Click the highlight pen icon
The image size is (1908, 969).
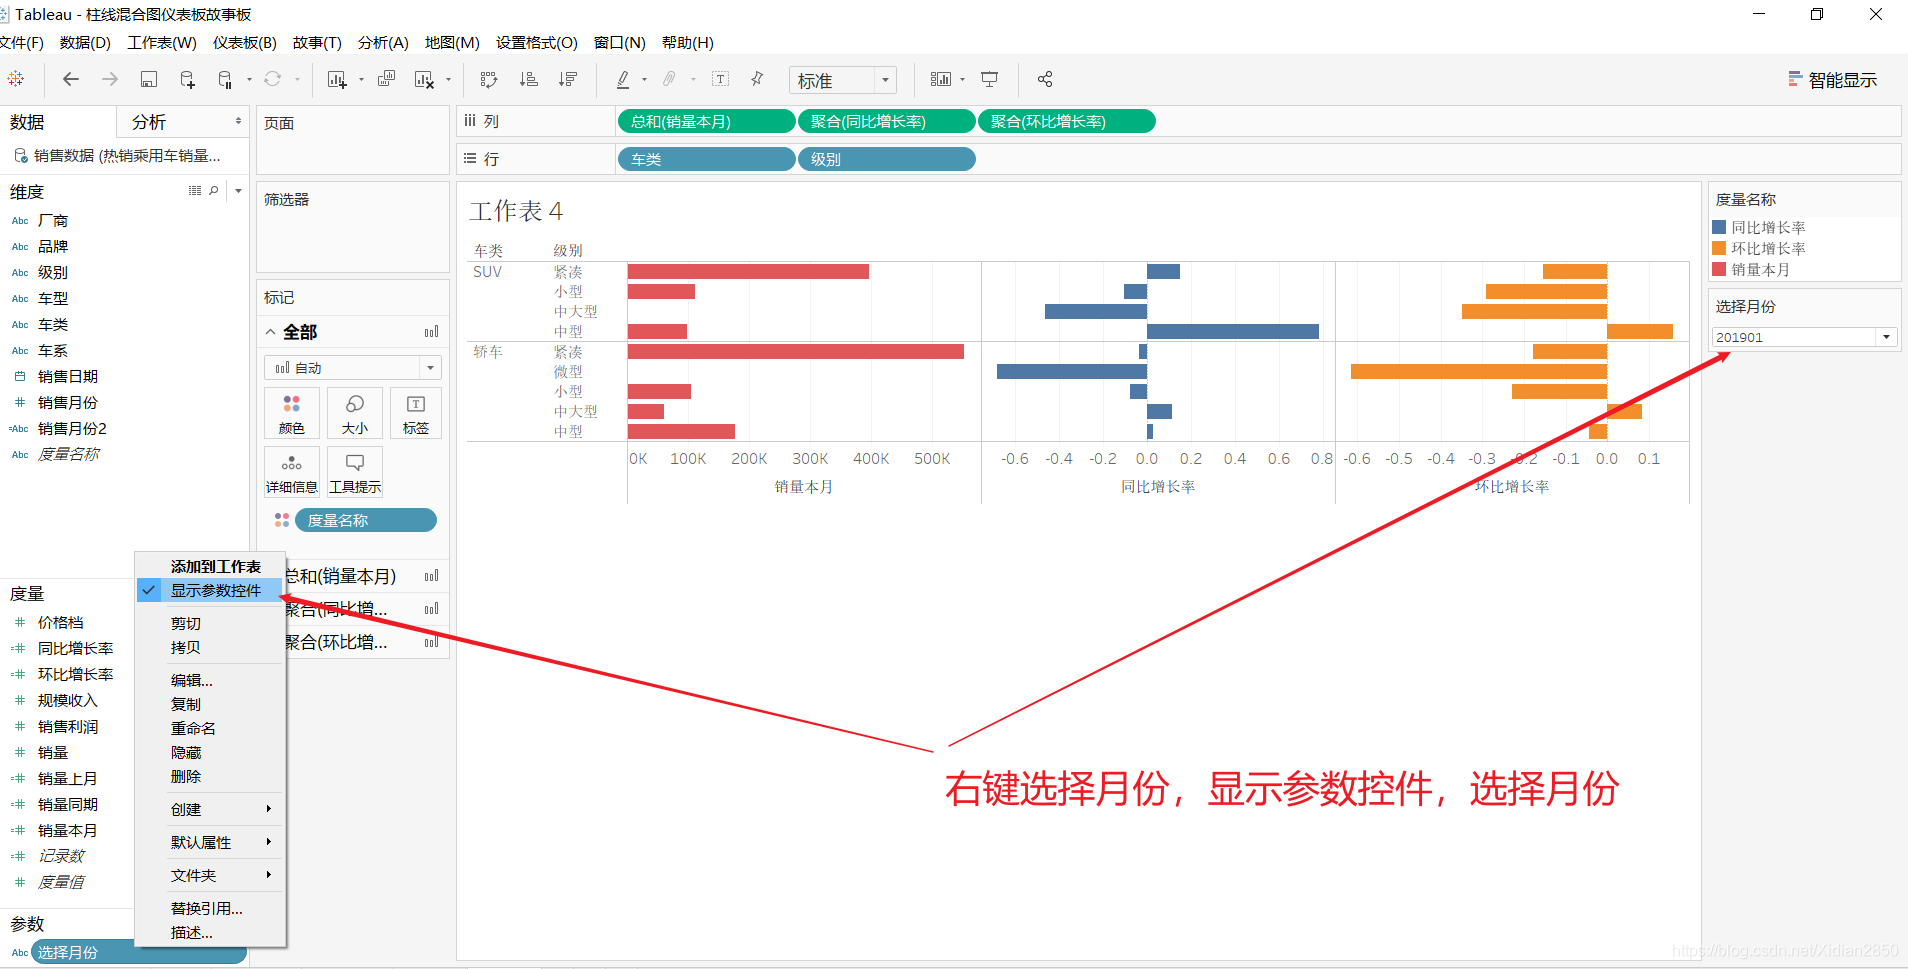[623, 79]
